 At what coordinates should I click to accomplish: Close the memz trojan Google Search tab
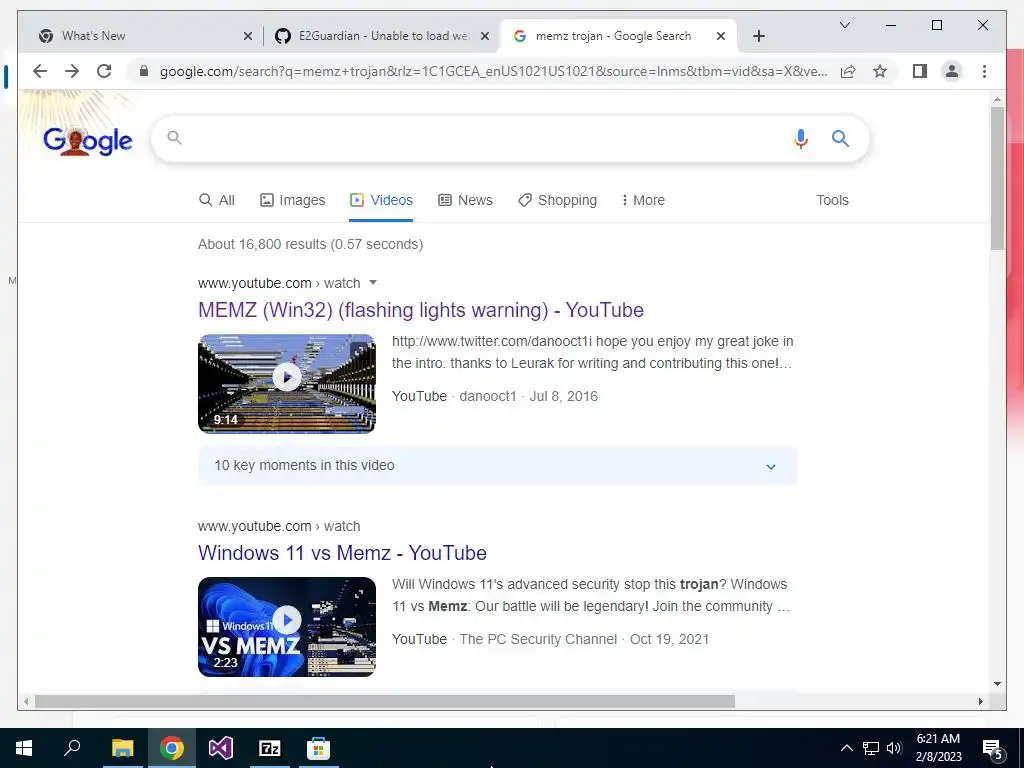pyautogui.click(x=720, y=36)
